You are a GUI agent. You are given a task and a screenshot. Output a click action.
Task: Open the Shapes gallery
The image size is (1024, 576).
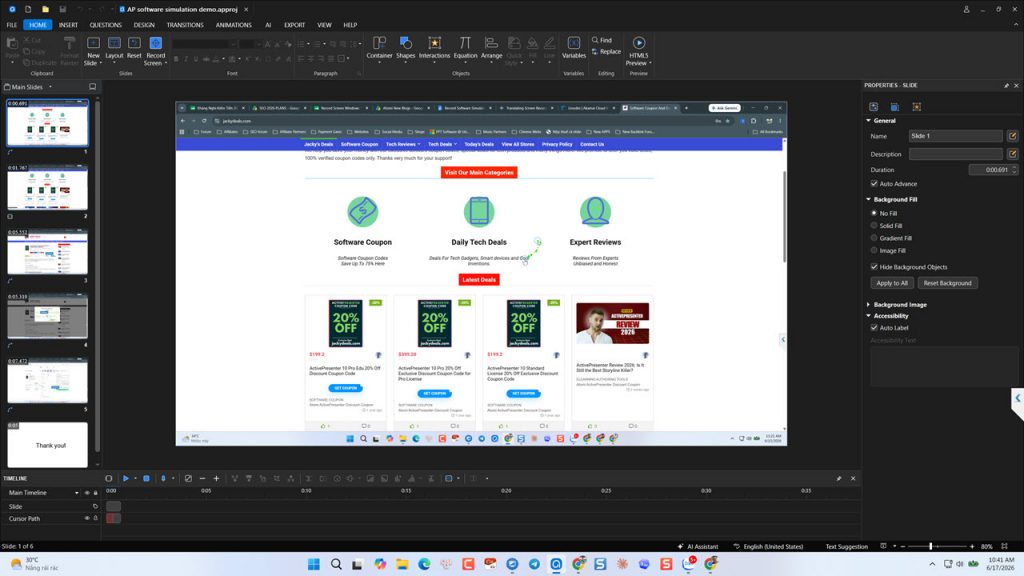(406, 48)
